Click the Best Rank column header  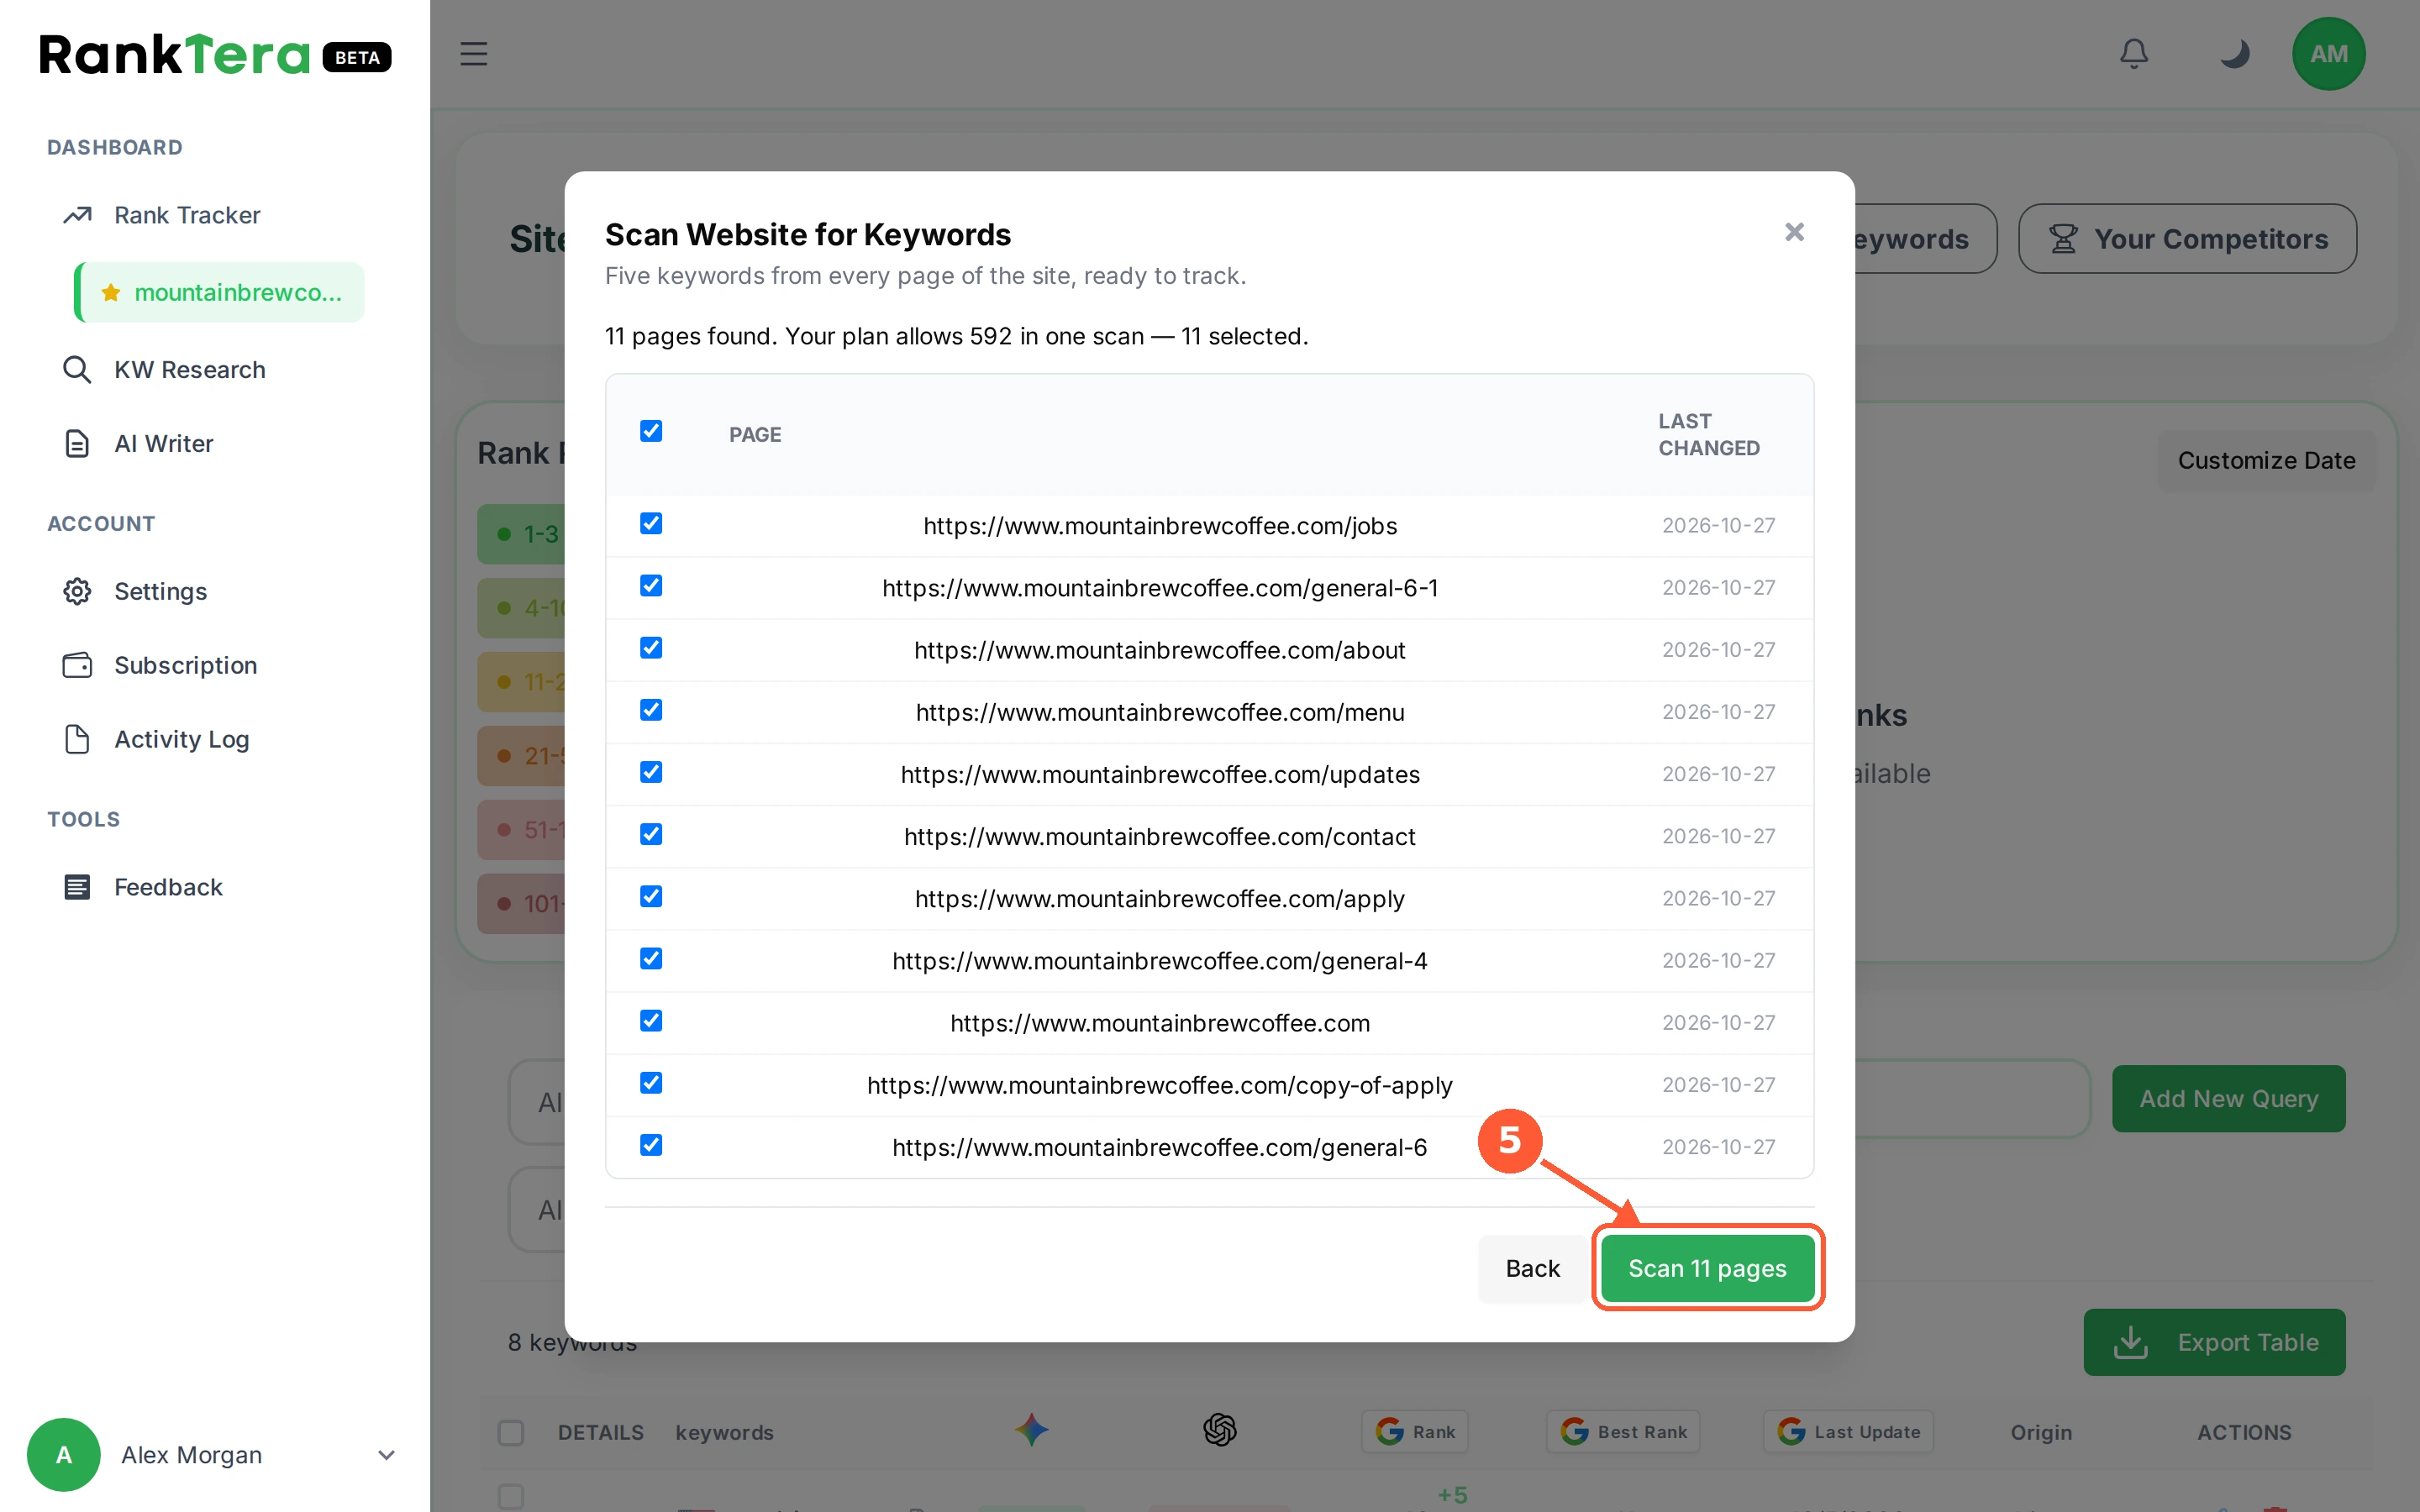click(1623, 1432)
